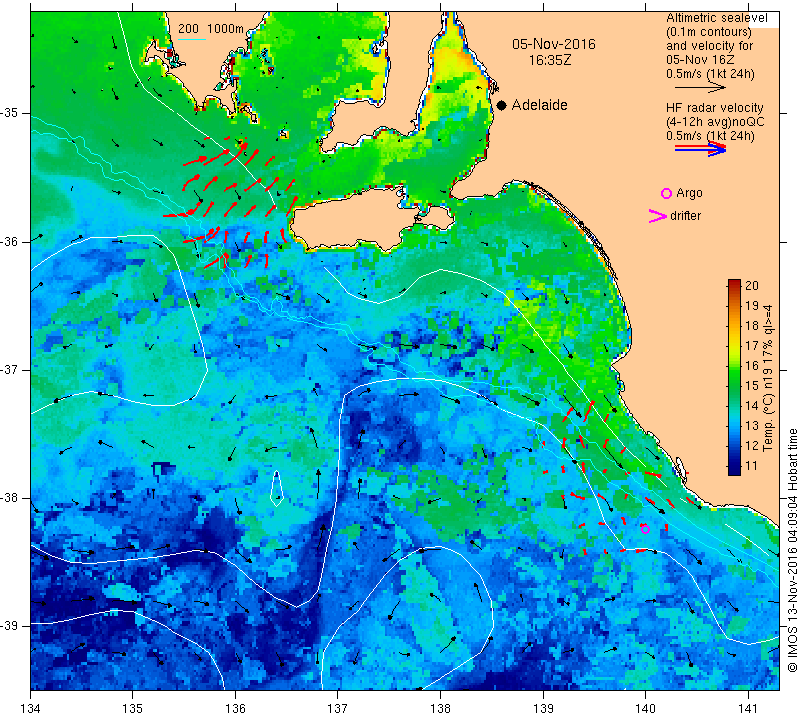Viewport: 800px width, 720px height.
Task: Click the 'and velocity for' text line
Action: pyautogui.click(x=710, y=45)
